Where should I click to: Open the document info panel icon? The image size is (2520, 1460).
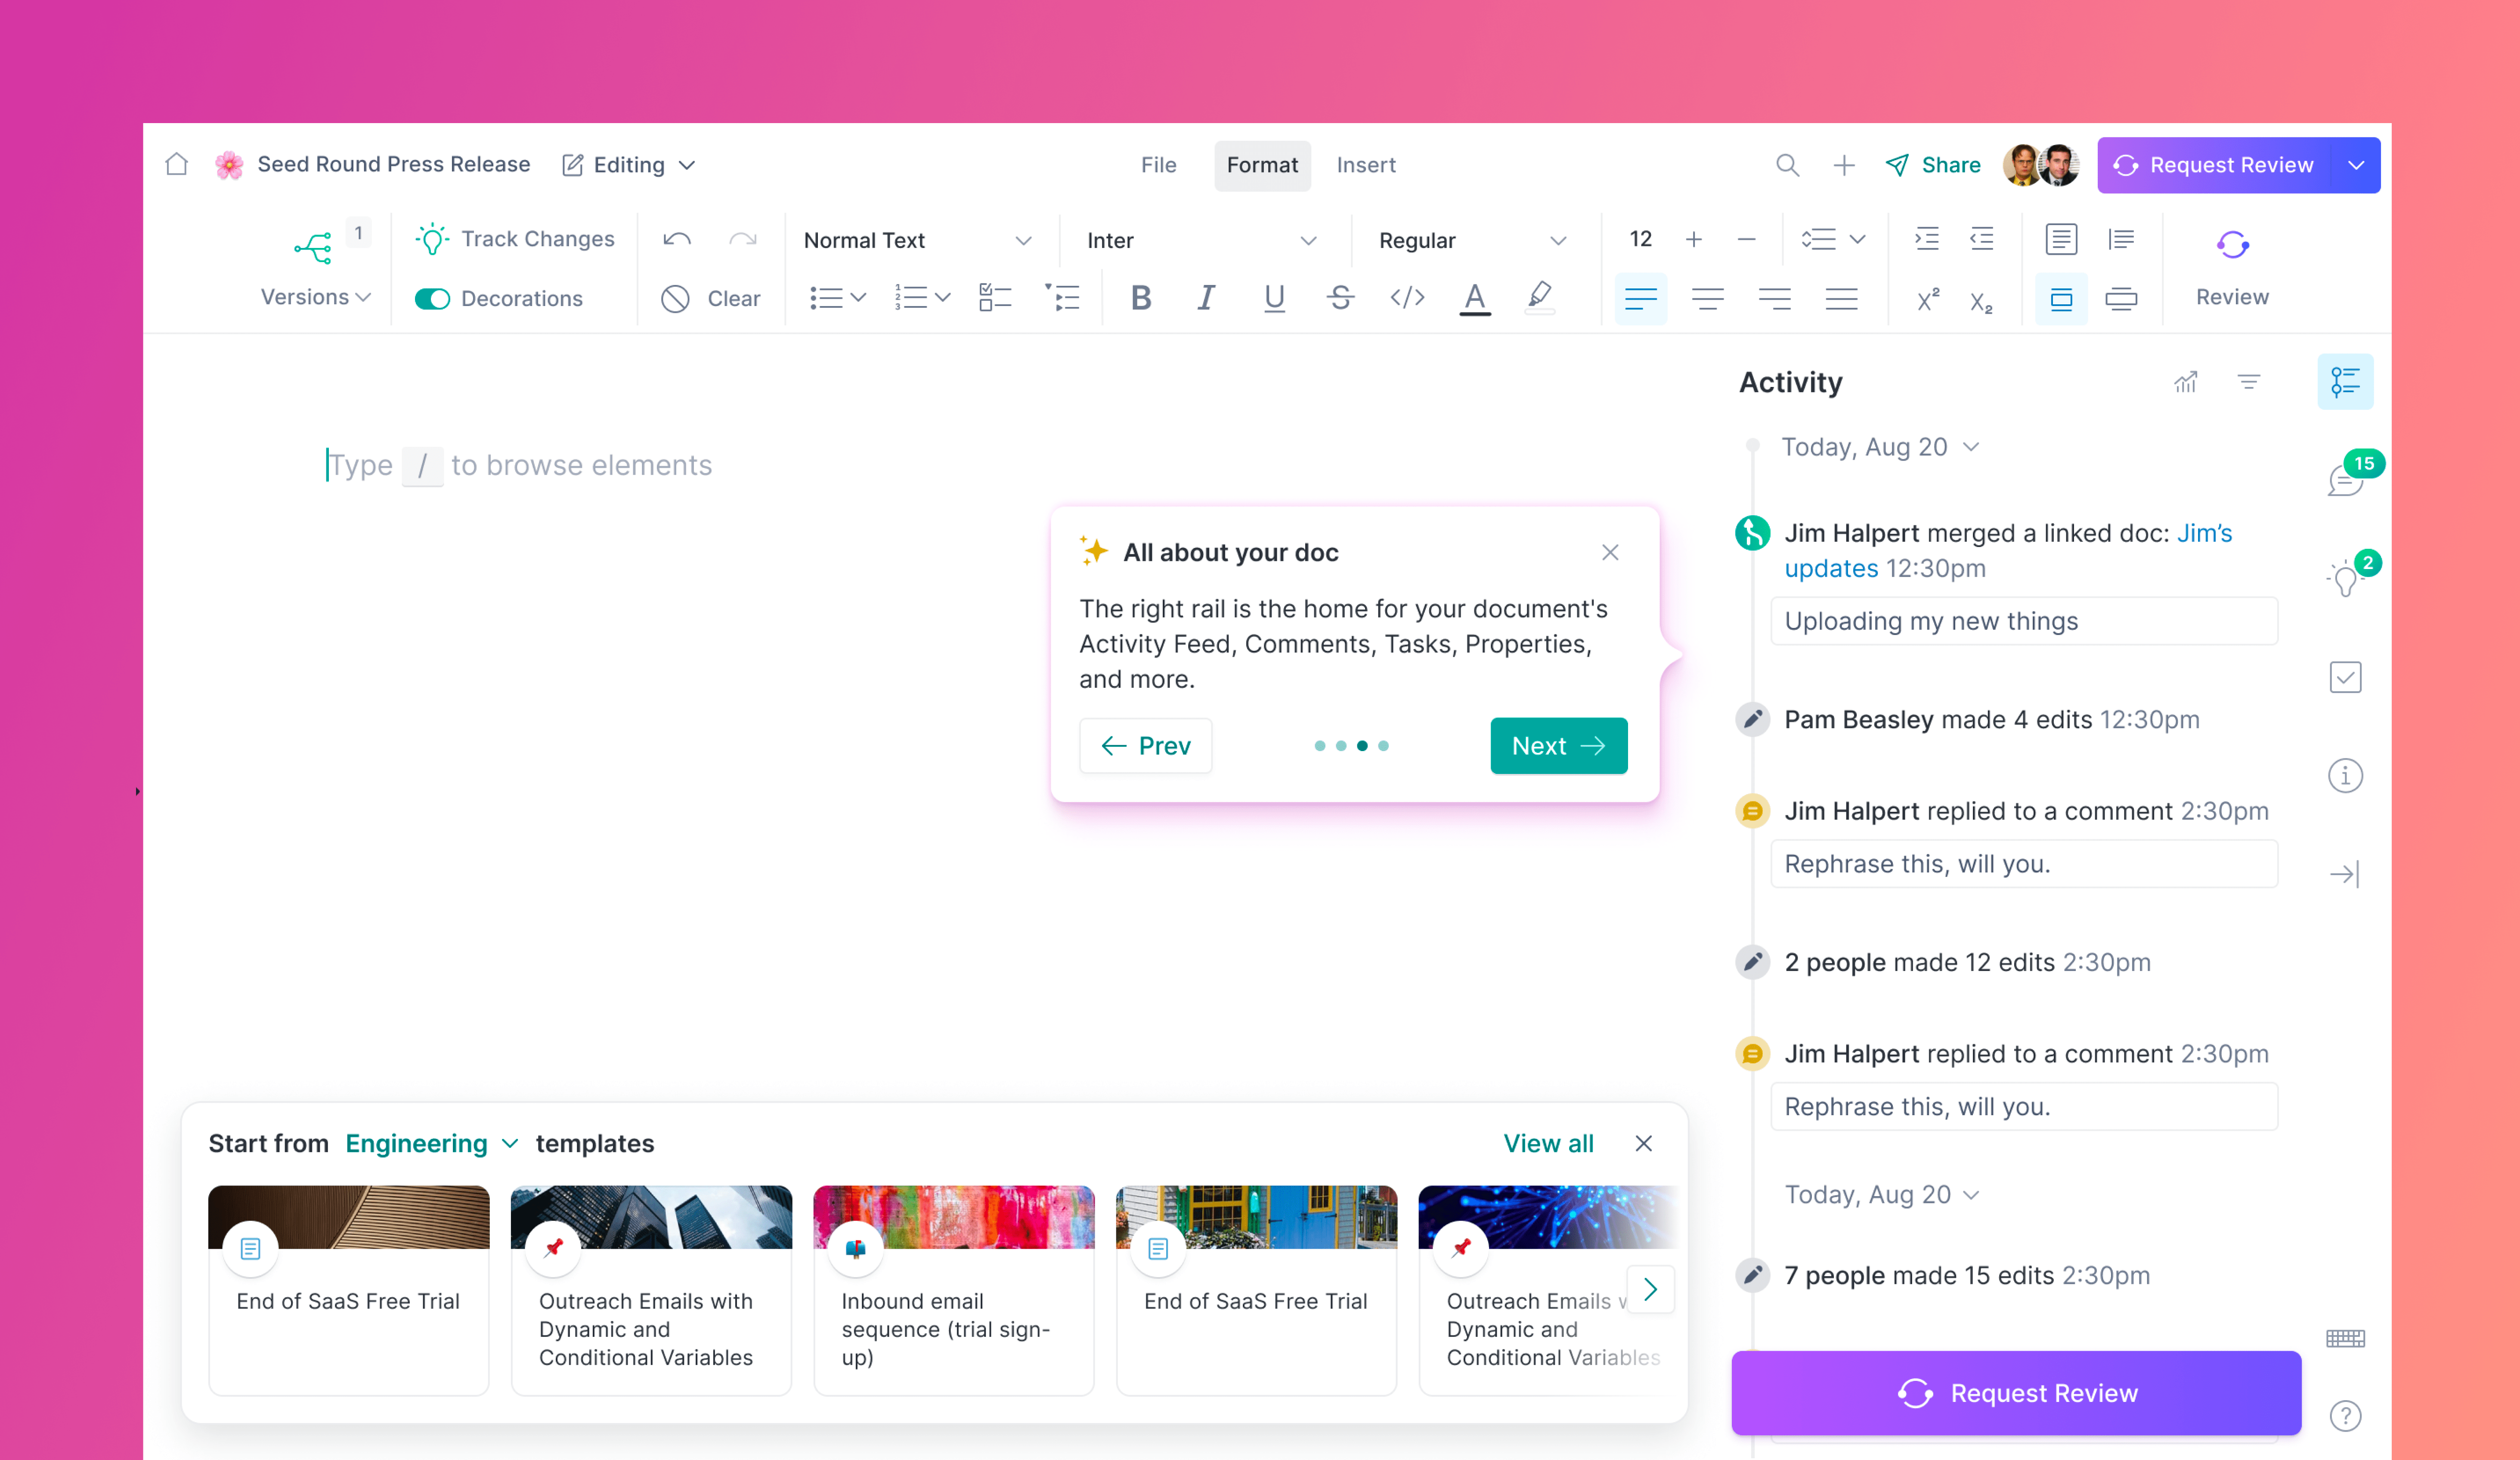(x=2345, y=776)
